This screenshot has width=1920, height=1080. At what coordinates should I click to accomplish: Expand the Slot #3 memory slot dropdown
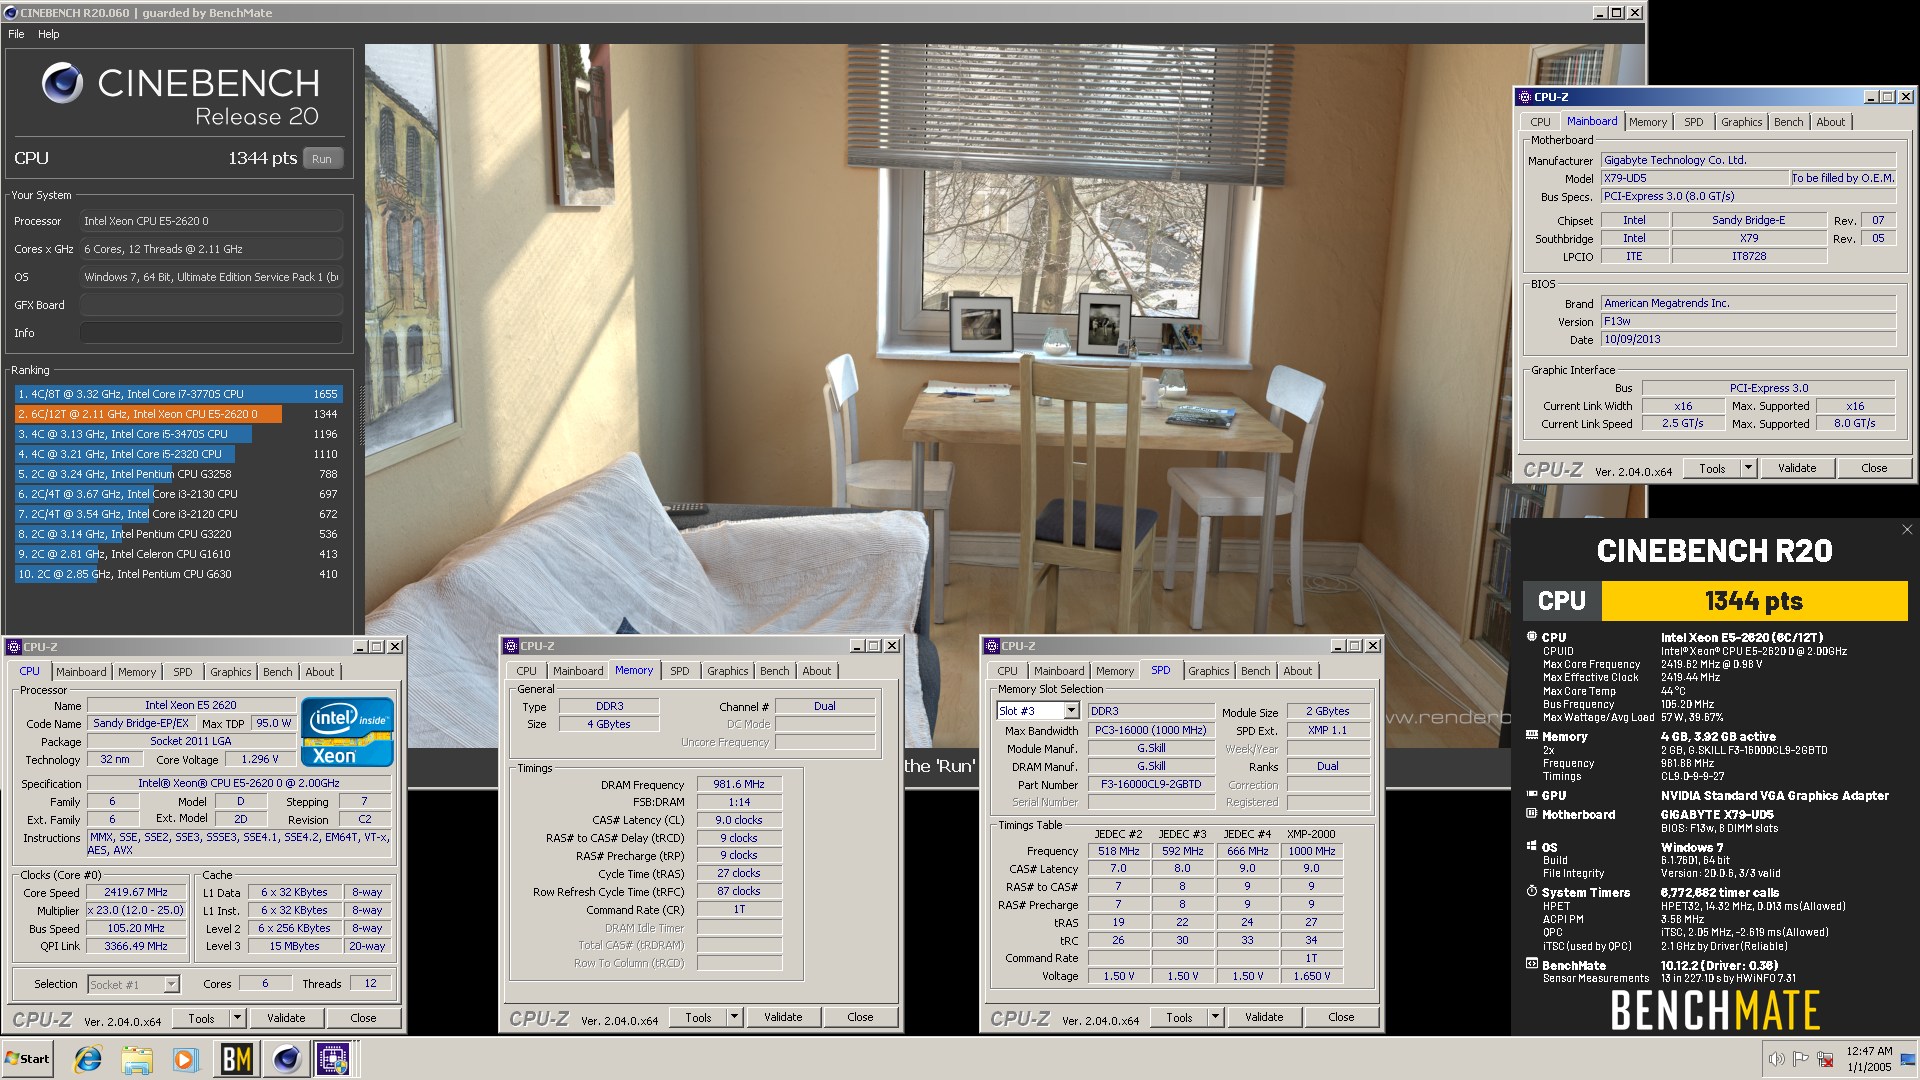[1071, 711]
